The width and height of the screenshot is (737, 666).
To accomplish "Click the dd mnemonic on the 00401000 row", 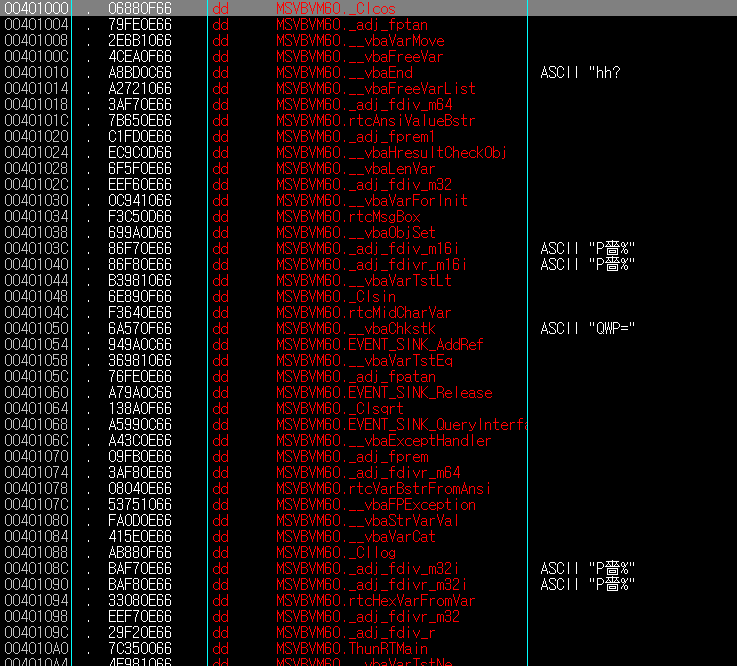I will [220, 8].
